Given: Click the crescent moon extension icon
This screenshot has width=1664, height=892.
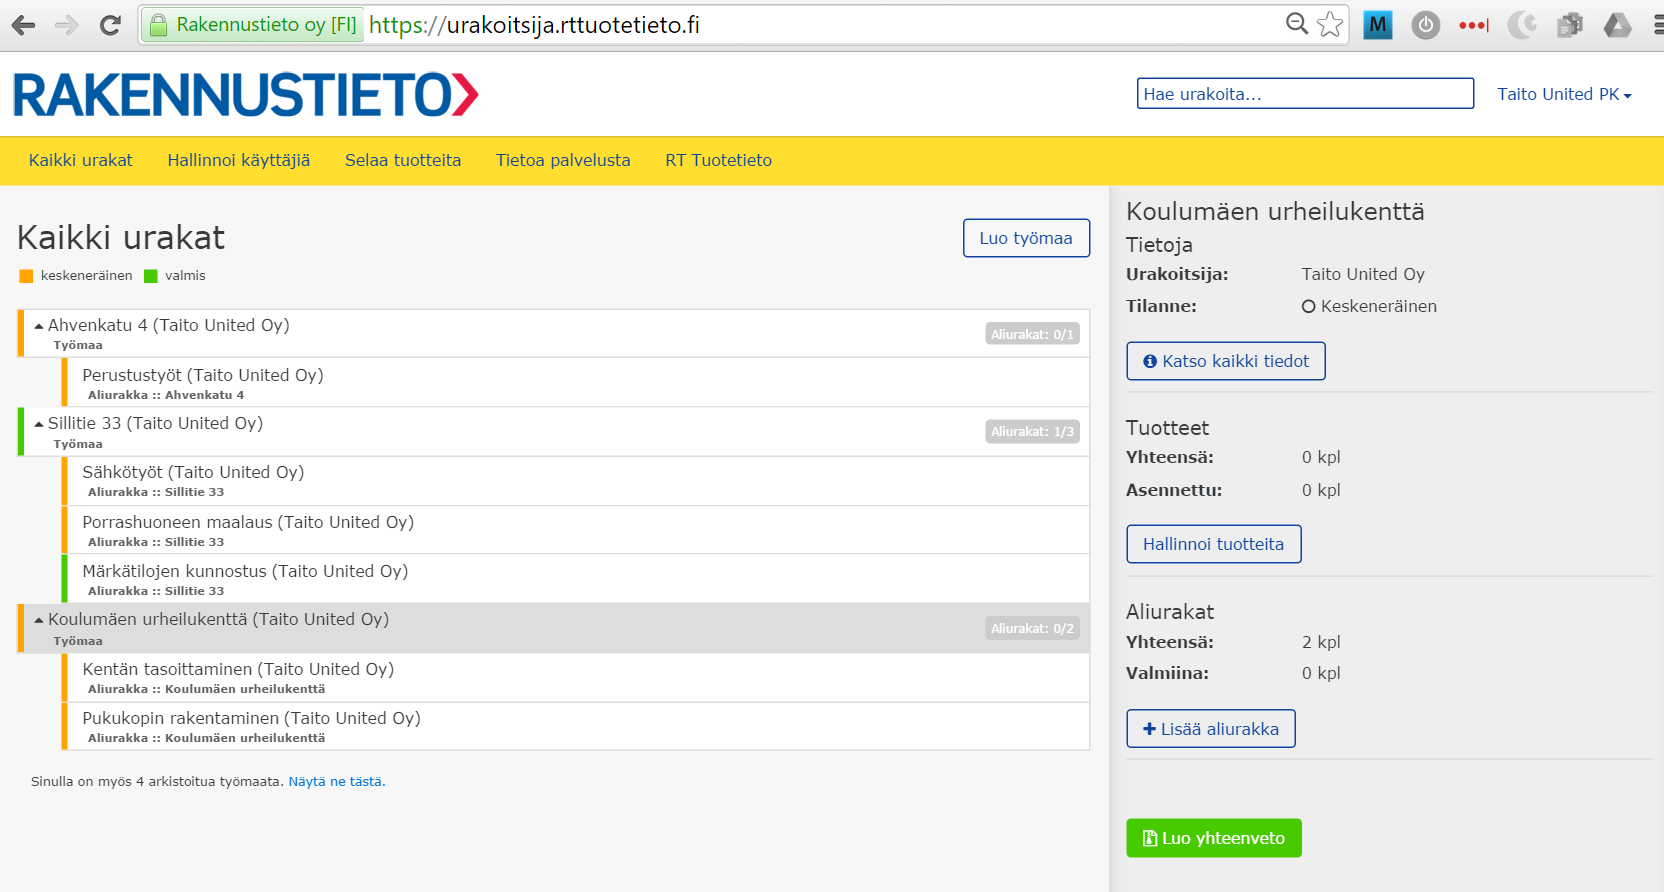Looking at the screenshot, I should point(1522,25).
